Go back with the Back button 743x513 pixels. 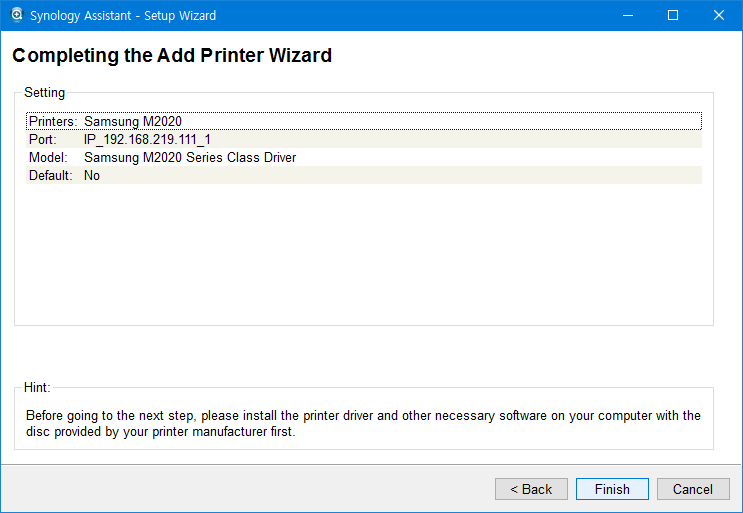[531, 489]
